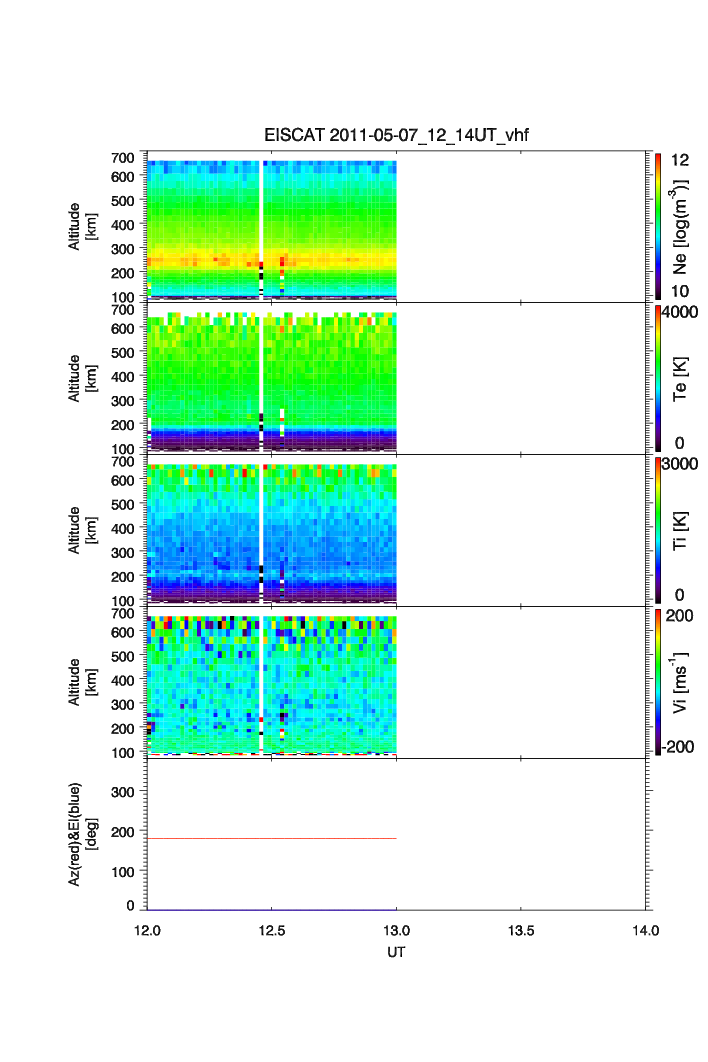Click the Ti ion temperature heatmap
This screenshot has height=1062, width=708.
[x=272, y=533]
